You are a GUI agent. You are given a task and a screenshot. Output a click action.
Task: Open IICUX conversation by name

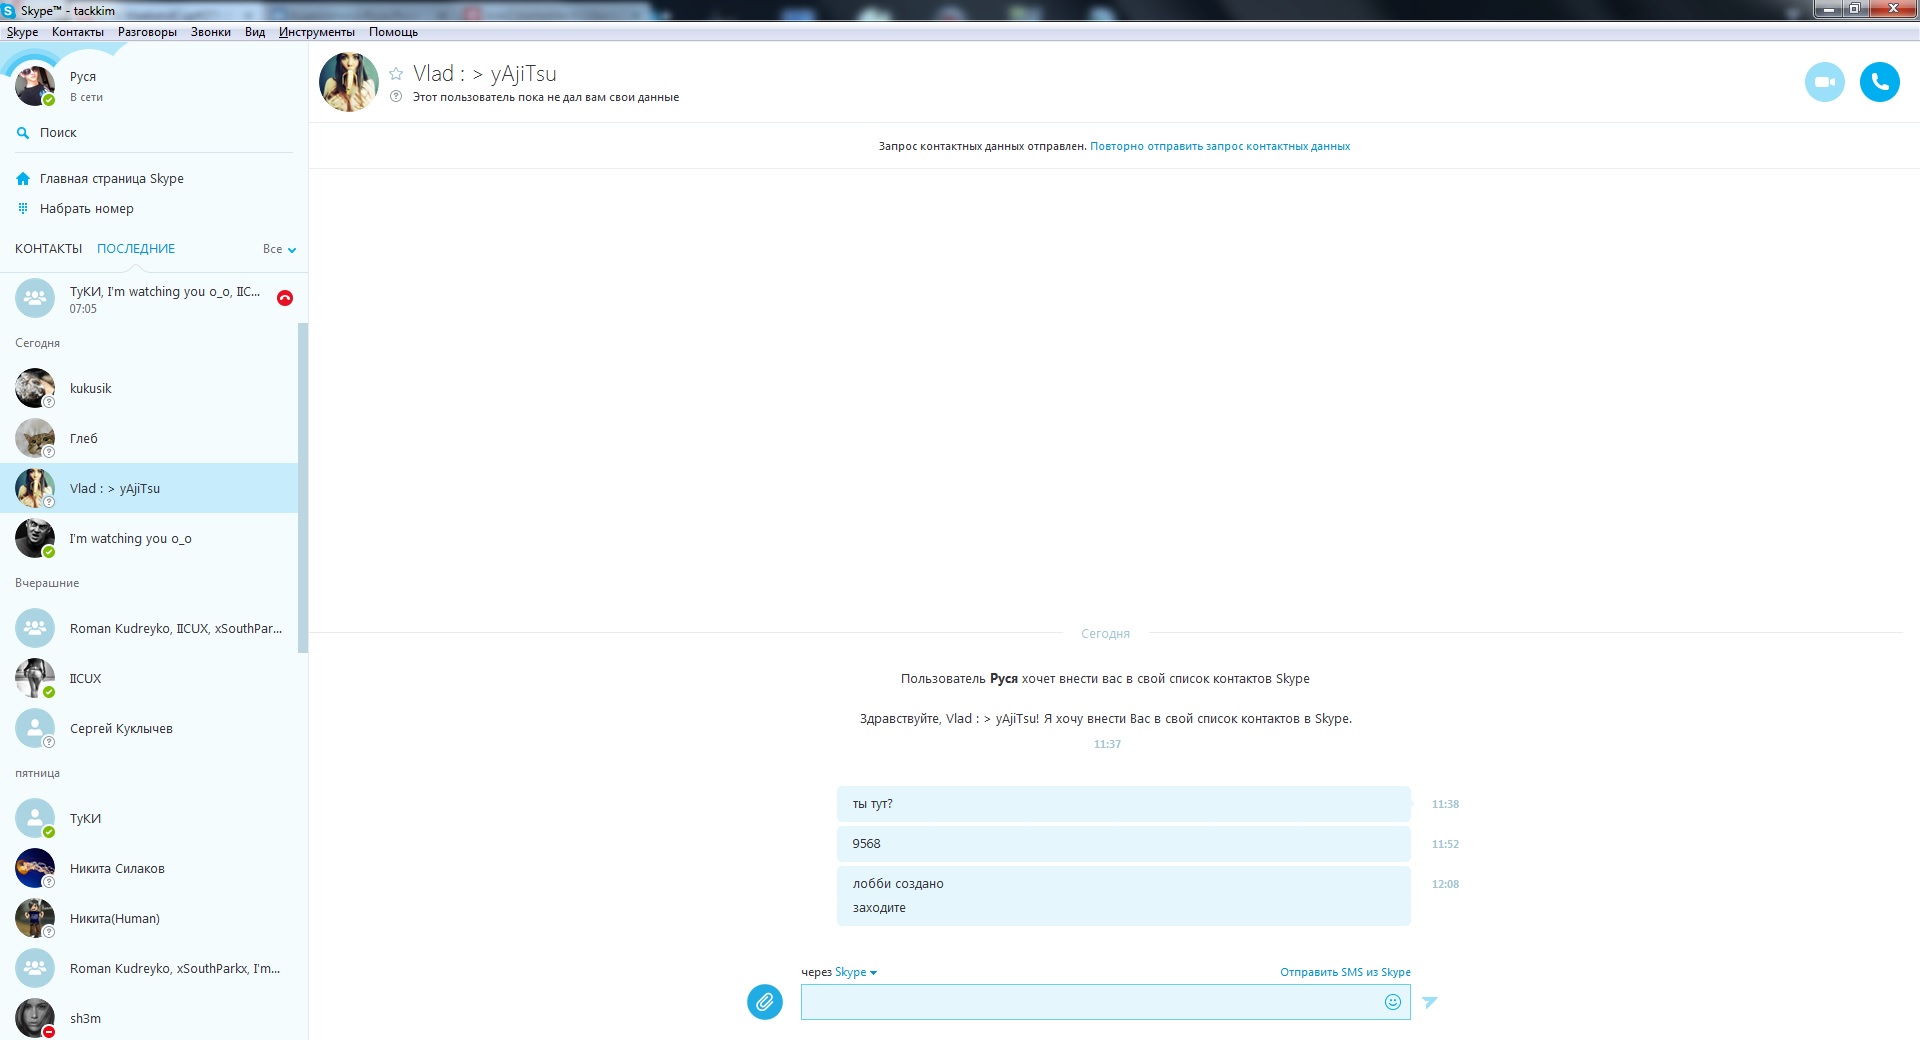coord(85,678)
